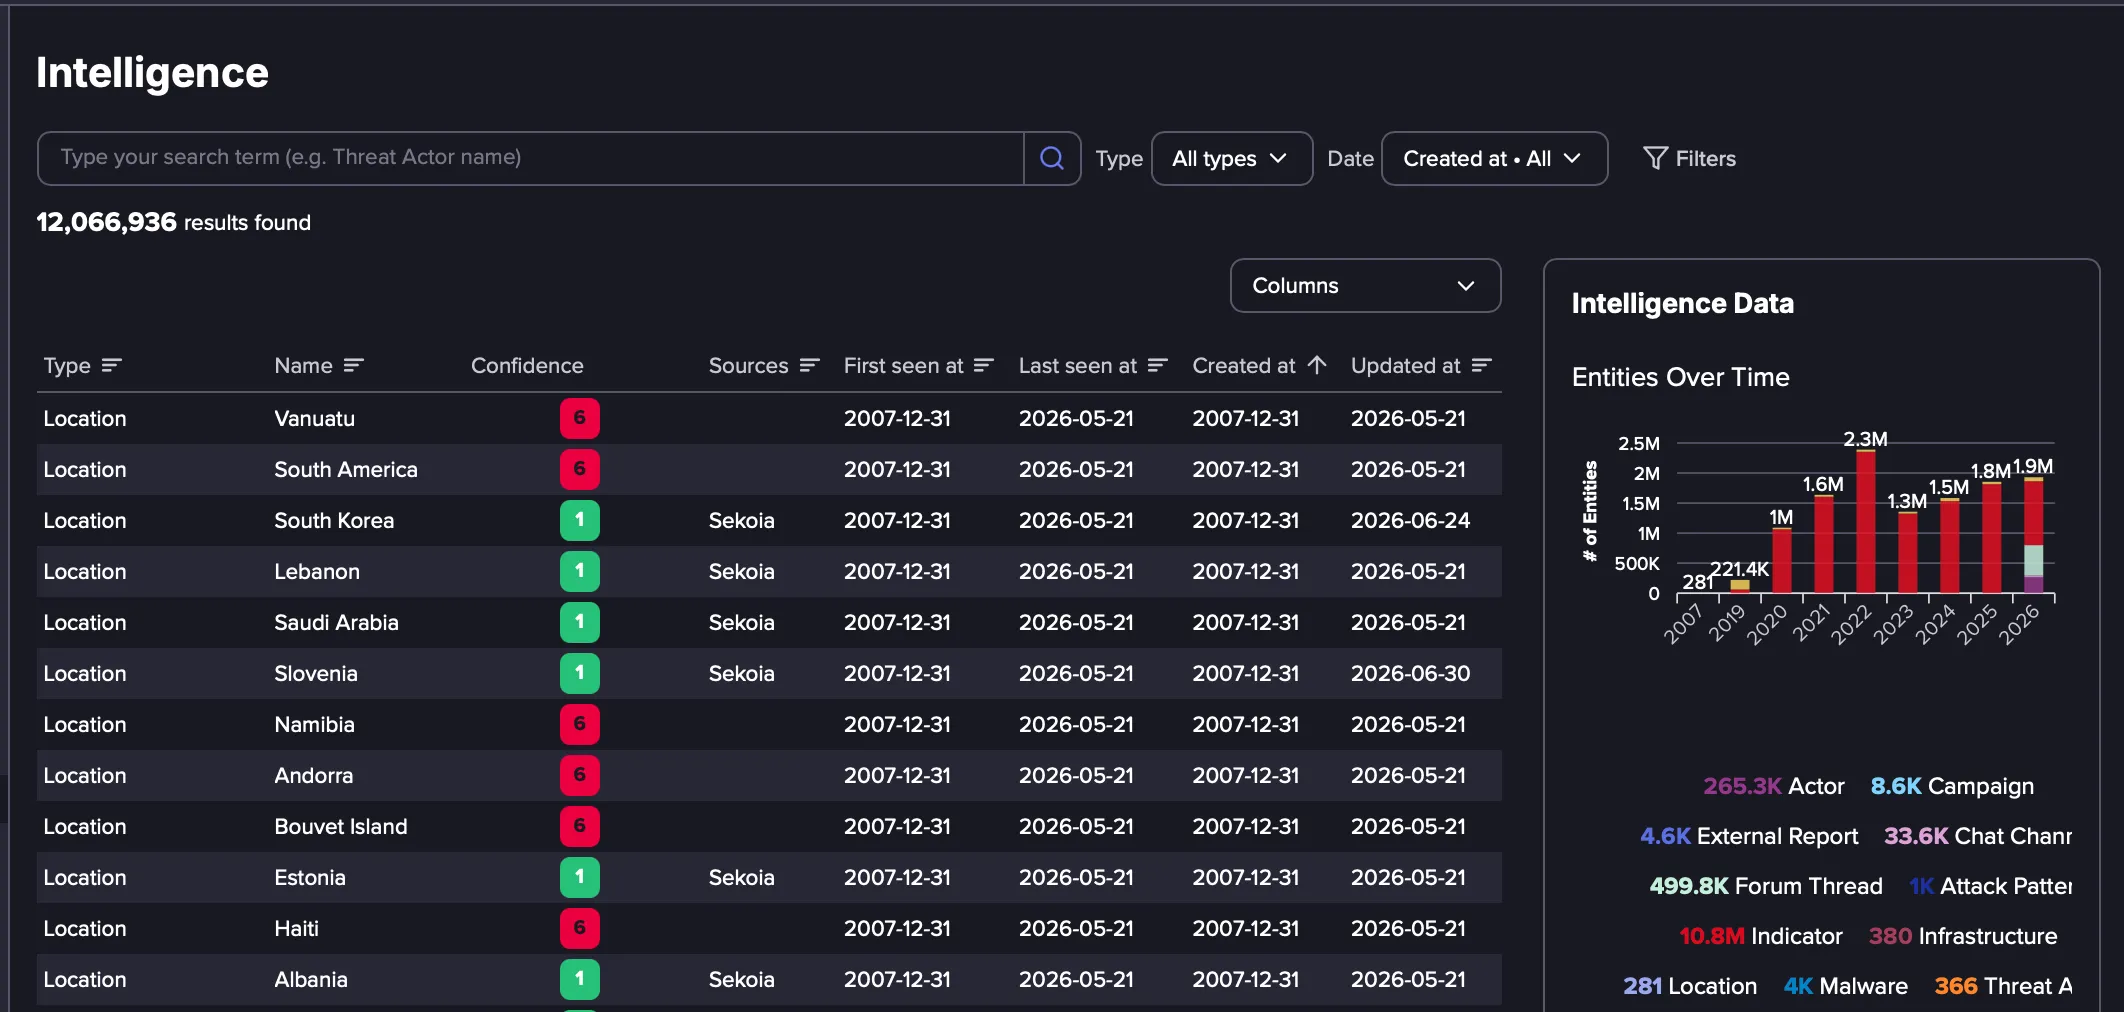
Task: Click South Korea confidence badge 1
Action: (579, 520)
